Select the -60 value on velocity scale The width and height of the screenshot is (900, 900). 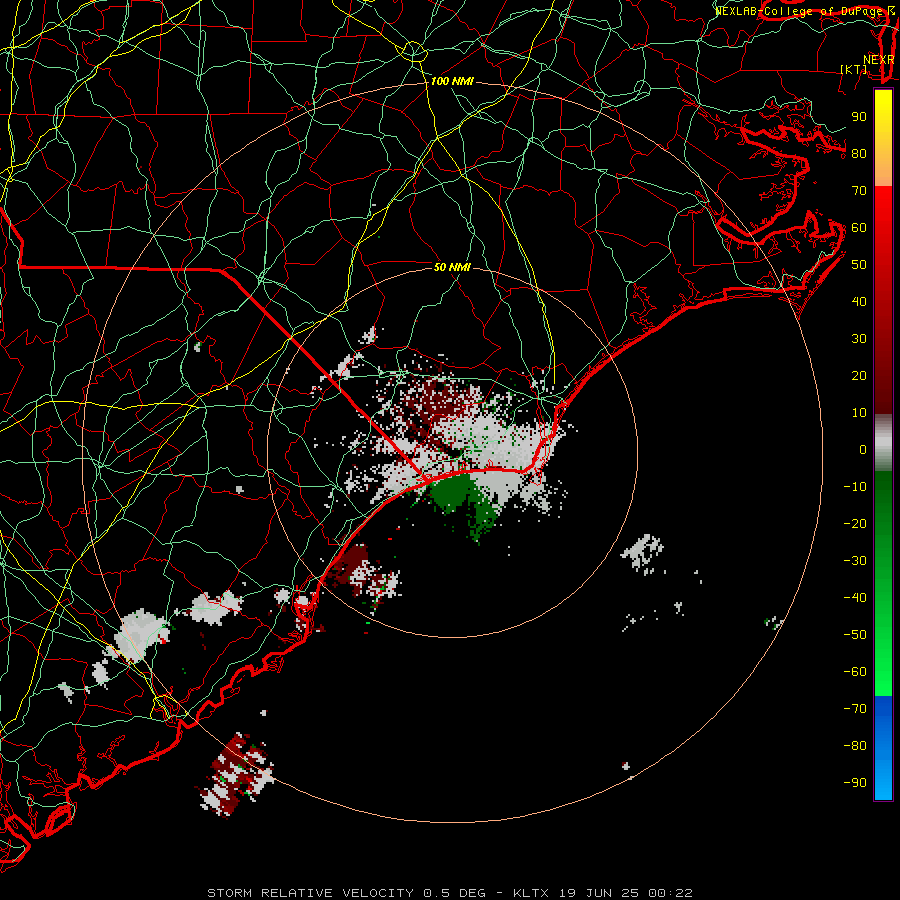(x=855, y=672)
